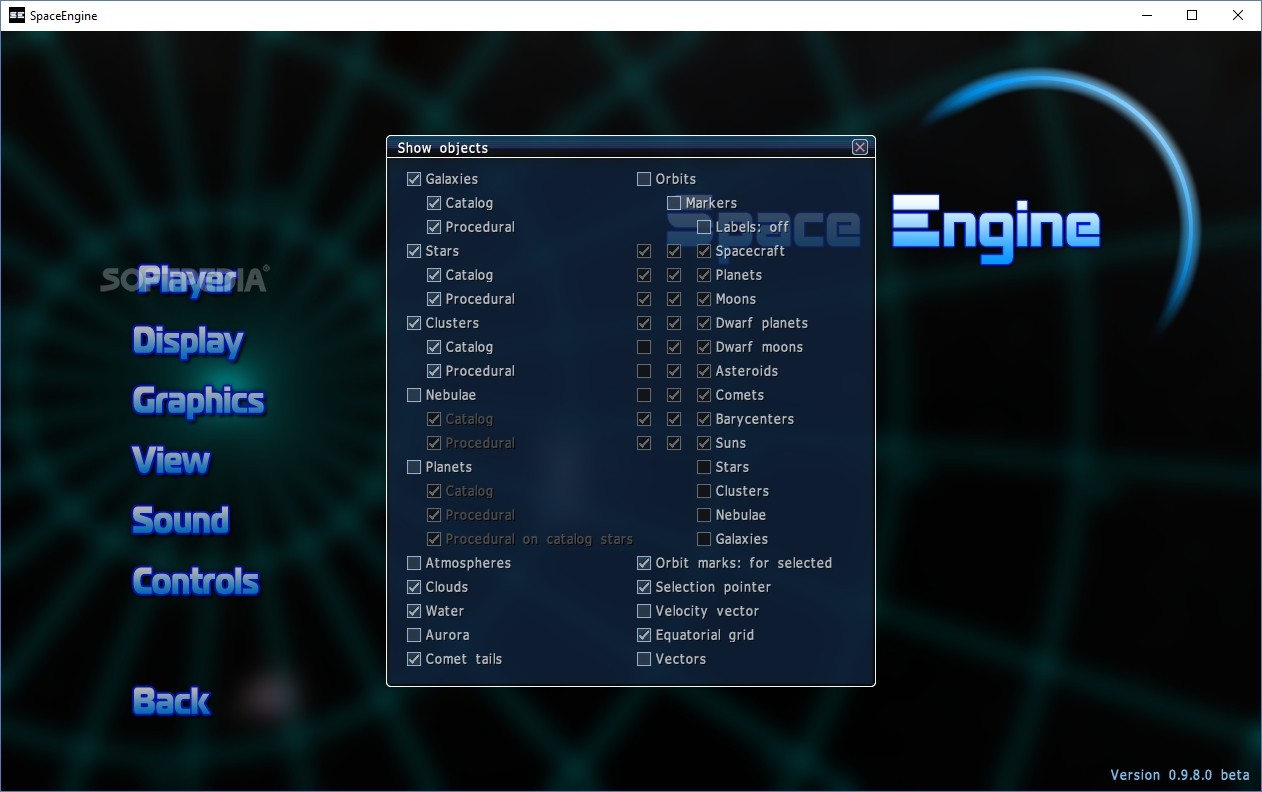Toggle the labels checkbox beside Barycenters

(704, 419)
